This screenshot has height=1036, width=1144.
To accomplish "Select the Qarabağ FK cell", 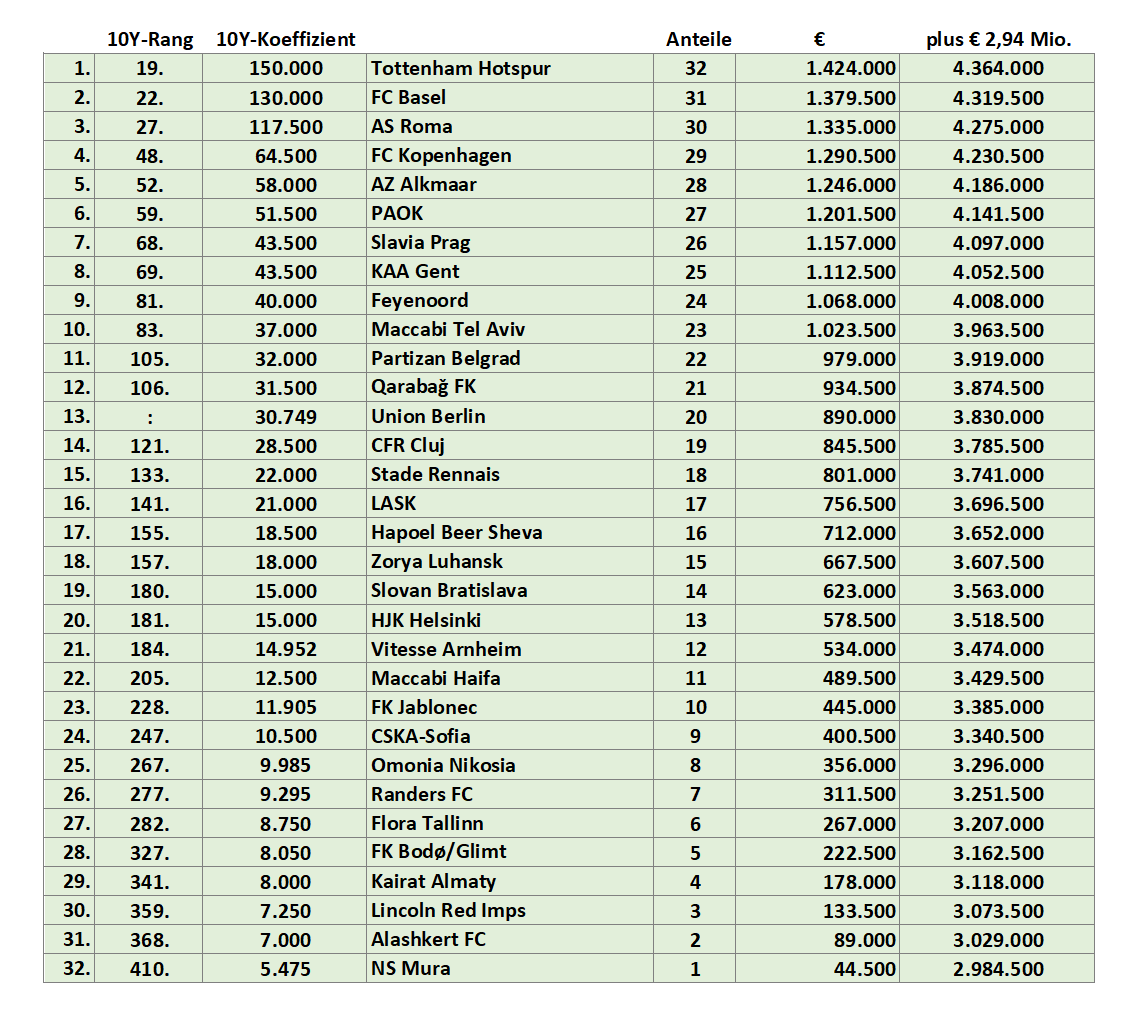I will tap(509, 387).
